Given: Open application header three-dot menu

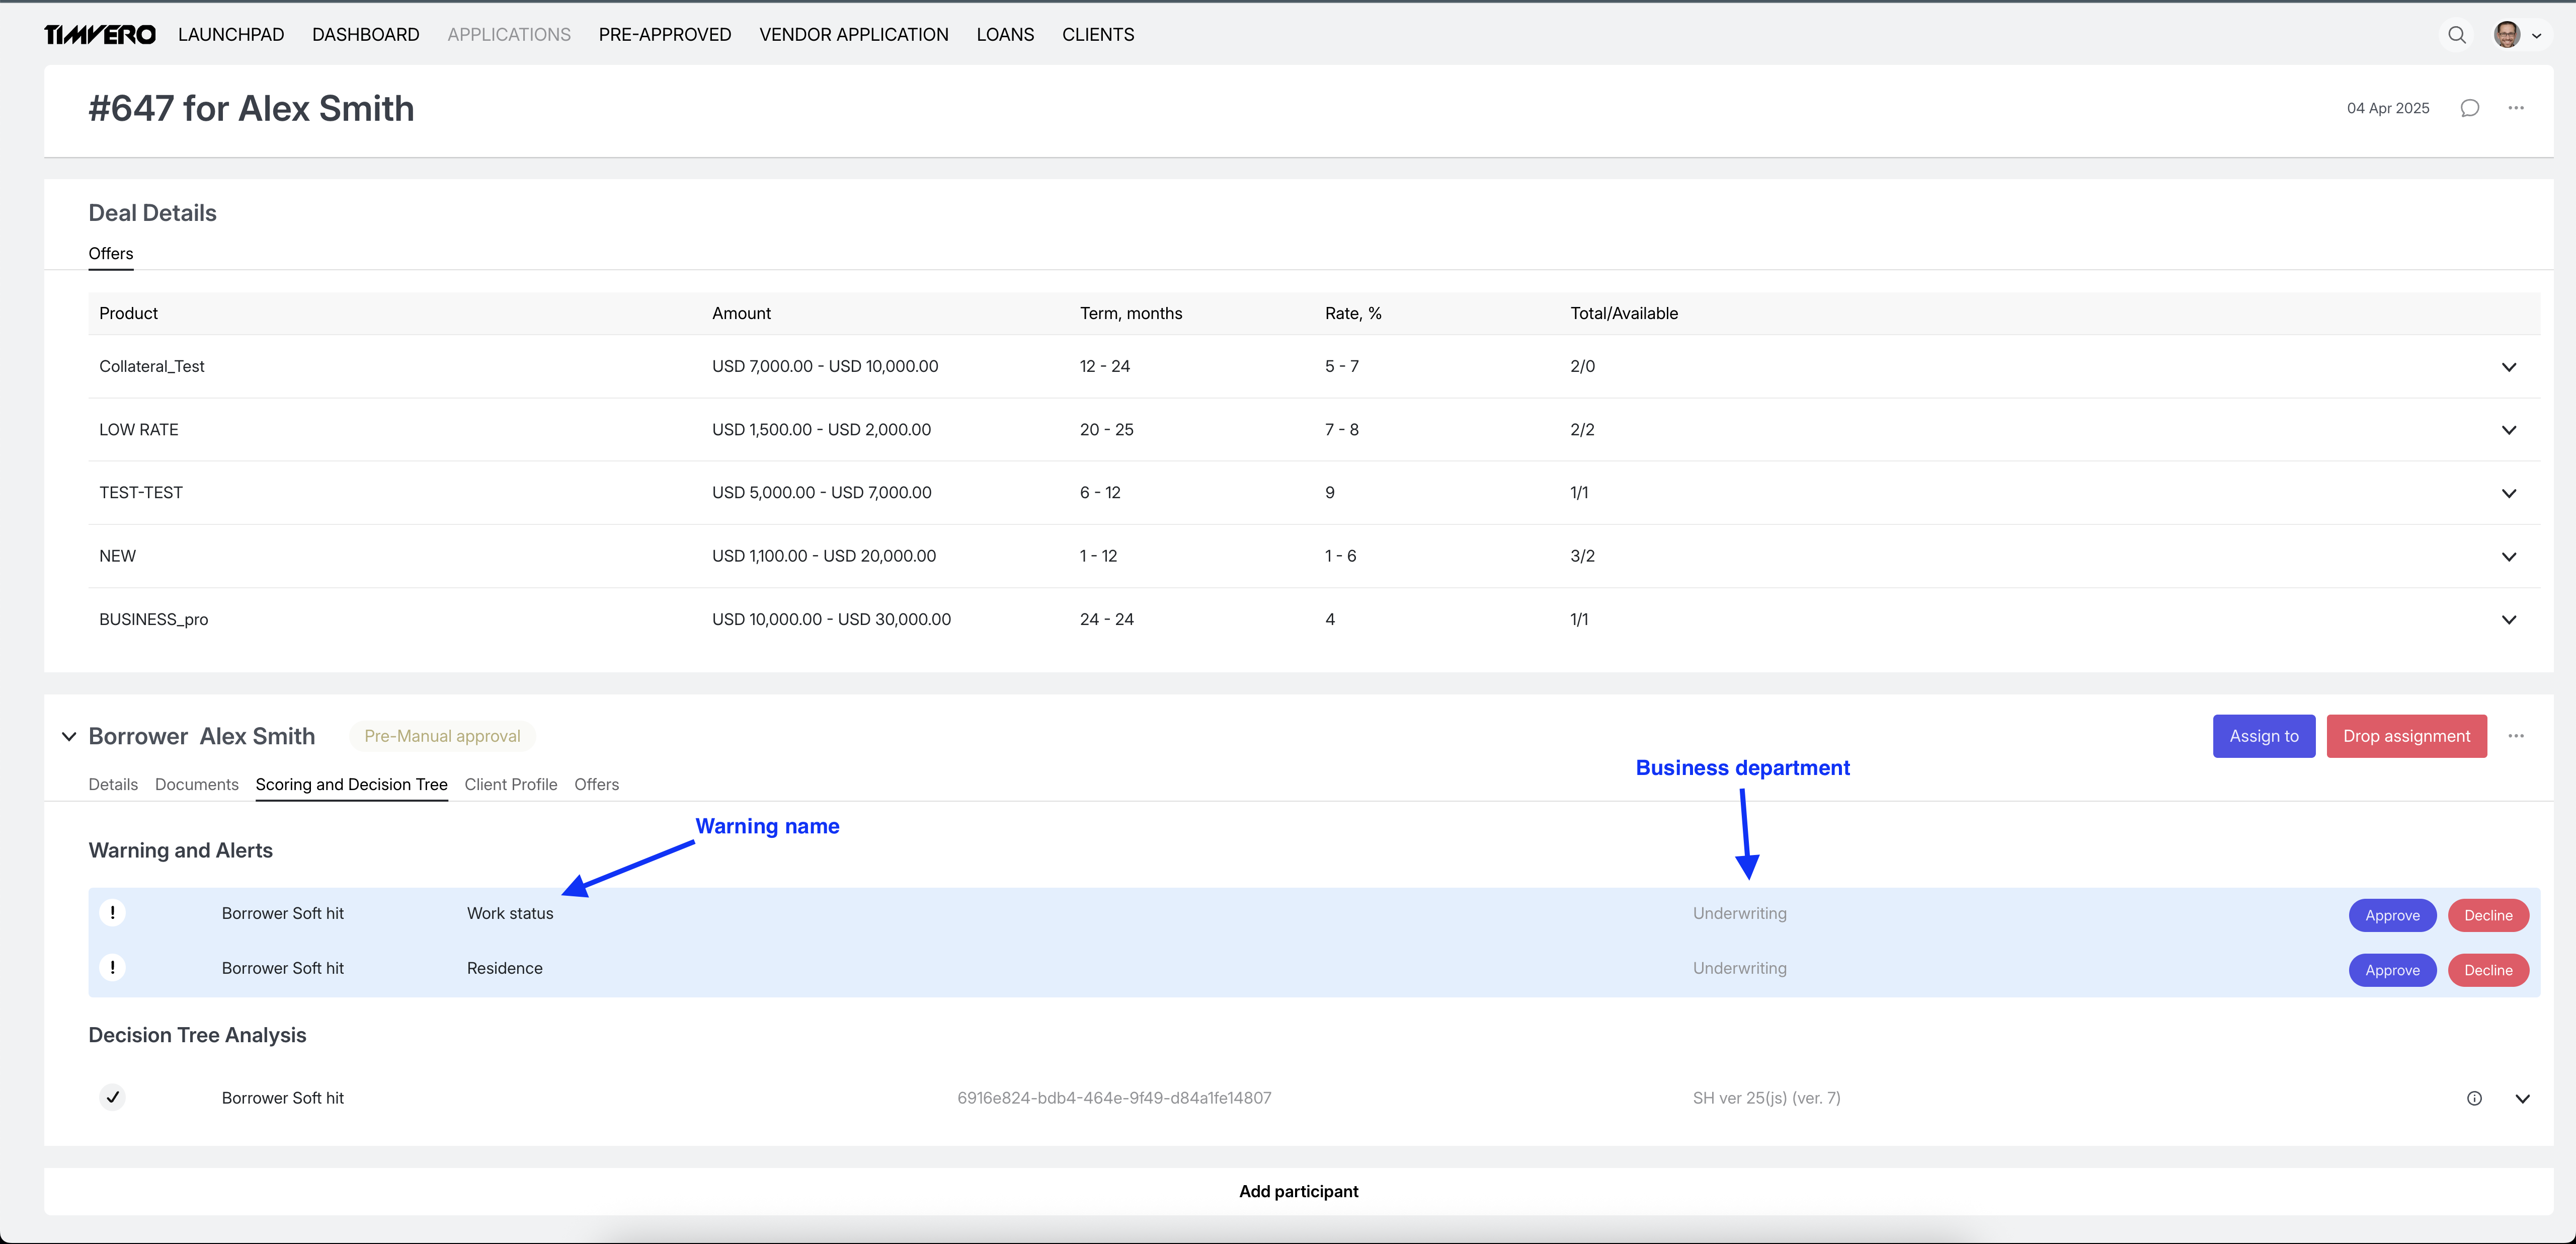Looking at the screenshot, I should [2516, 108].
